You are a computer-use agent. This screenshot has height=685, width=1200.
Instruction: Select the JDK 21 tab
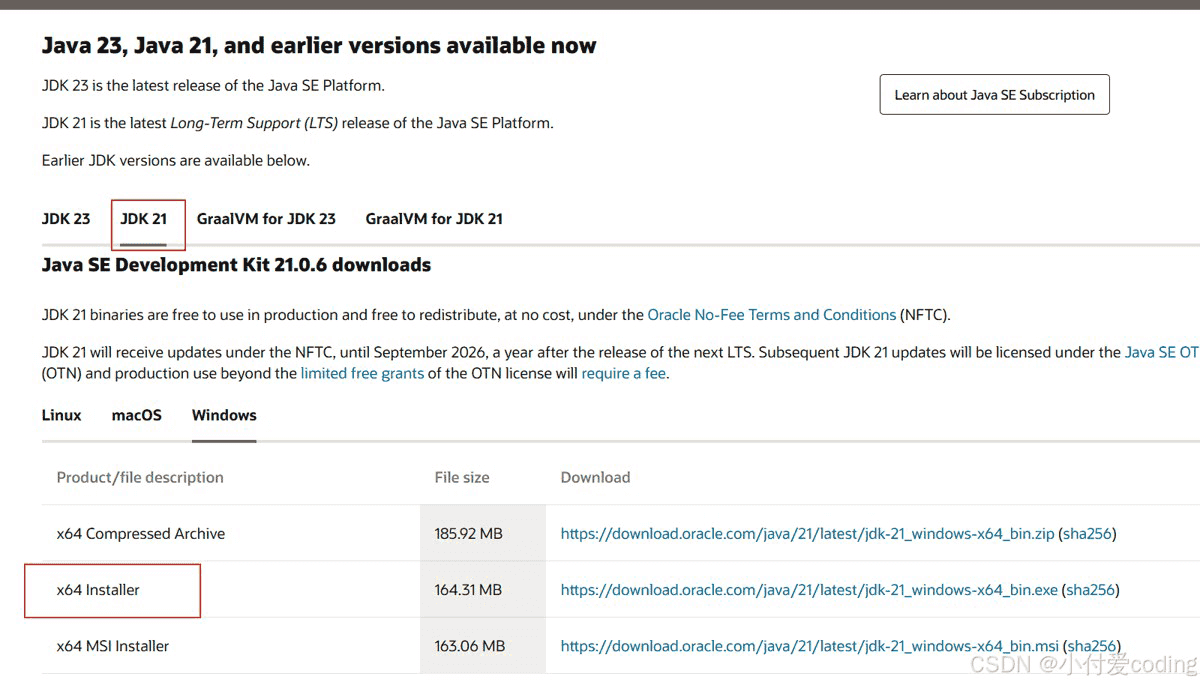(144, 219)
